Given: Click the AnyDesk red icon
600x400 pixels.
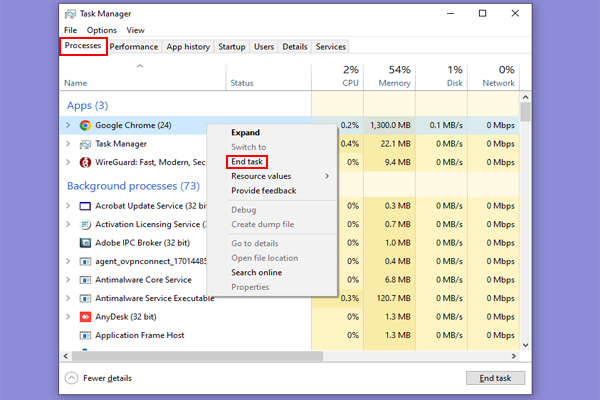Looking at the screenshot, I should (85, 317).
